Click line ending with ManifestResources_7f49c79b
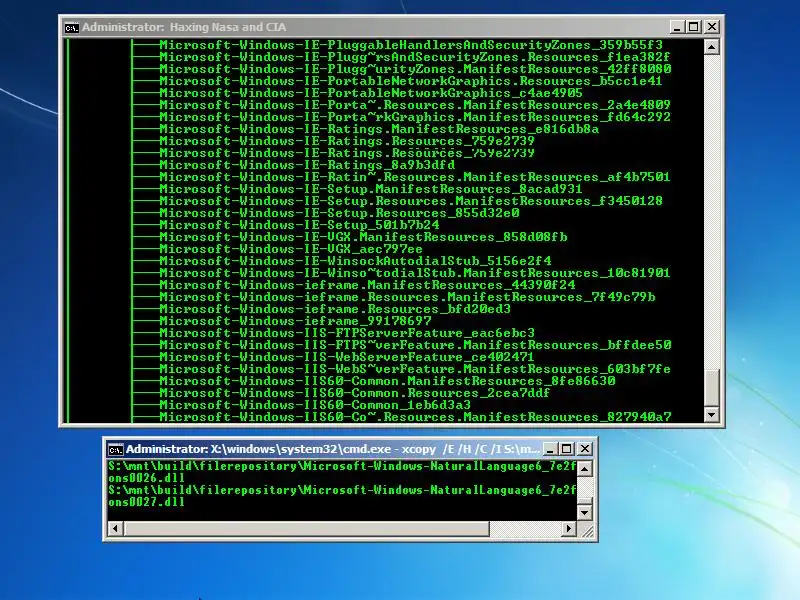This screenshot has height=600, width=800. click(407, 297)
